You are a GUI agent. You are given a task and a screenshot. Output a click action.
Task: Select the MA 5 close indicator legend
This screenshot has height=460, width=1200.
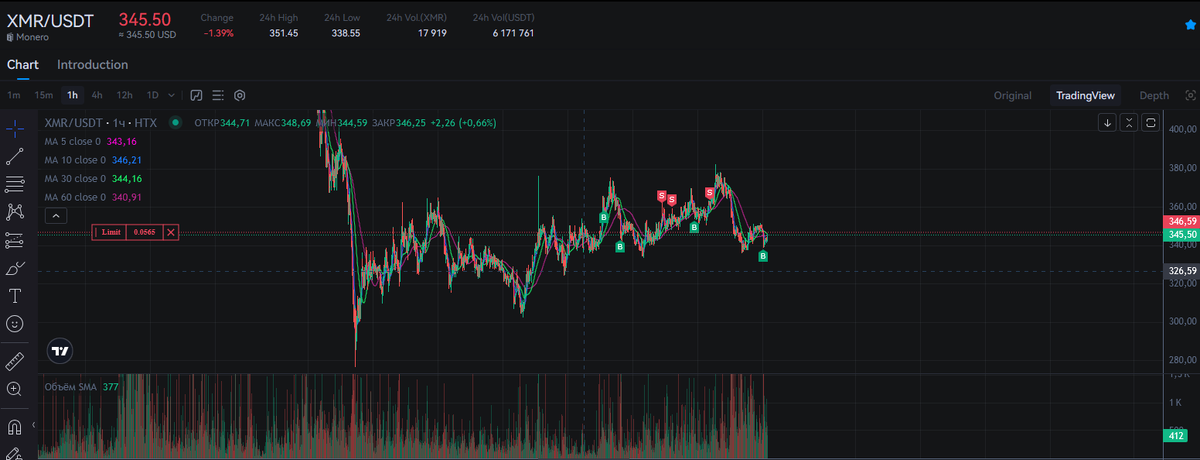click(90, 142)
